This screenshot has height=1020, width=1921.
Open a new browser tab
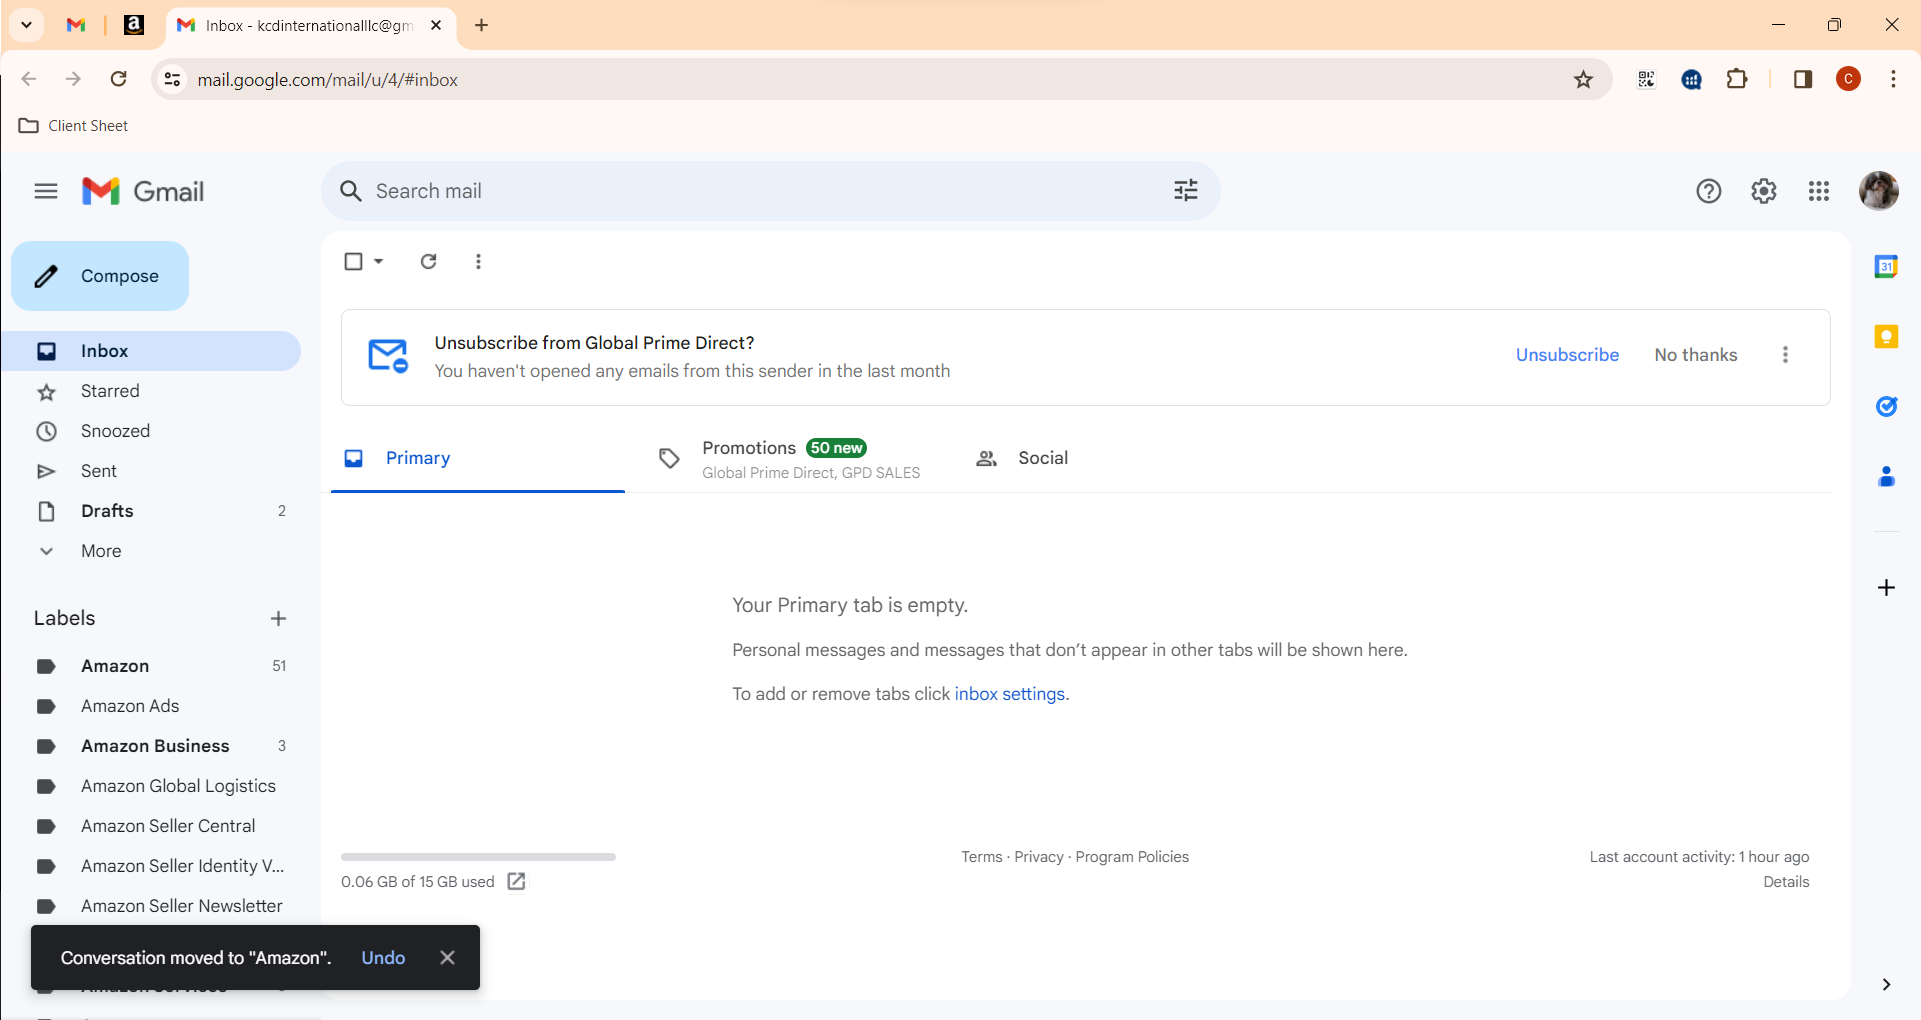point(481,25)
